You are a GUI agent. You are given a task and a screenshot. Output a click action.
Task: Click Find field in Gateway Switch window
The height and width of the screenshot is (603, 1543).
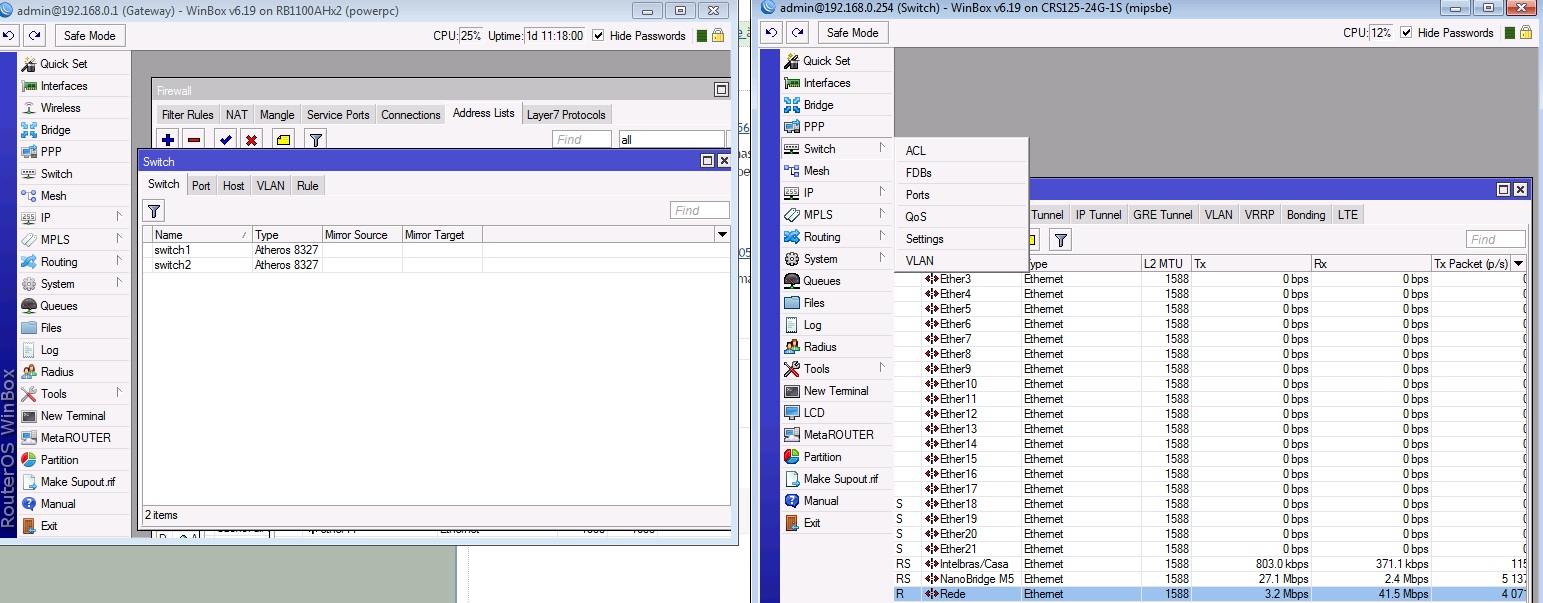point(699,210)
